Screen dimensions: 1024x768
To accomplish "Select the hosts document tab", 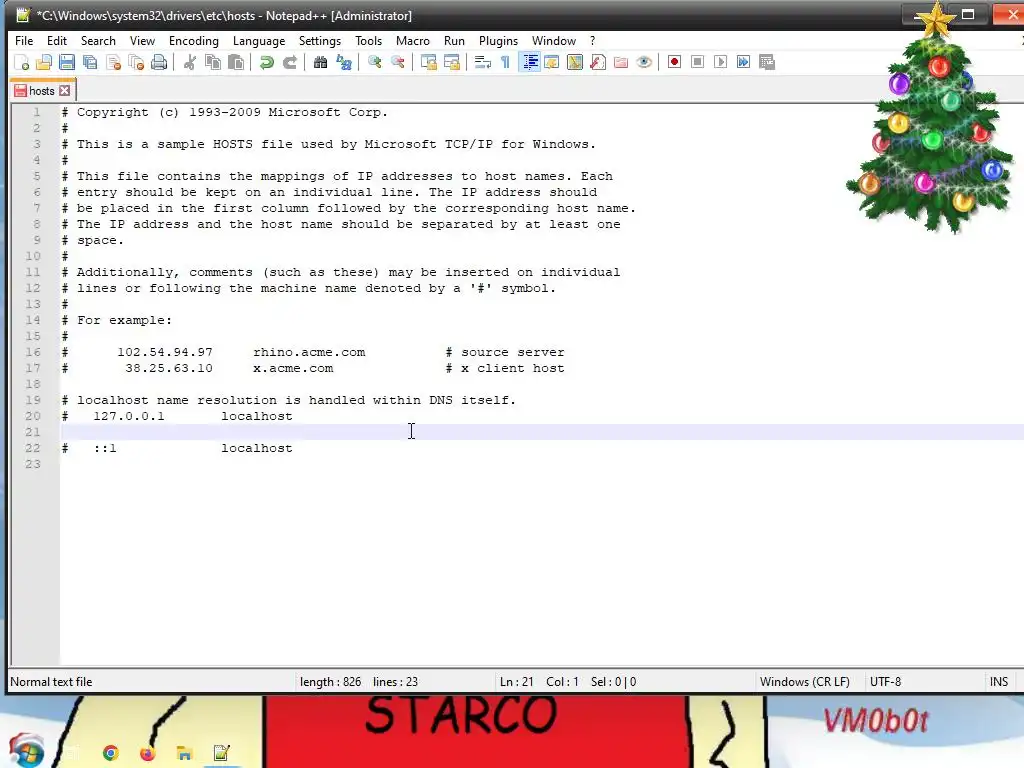I will click(x=41, y=91).
